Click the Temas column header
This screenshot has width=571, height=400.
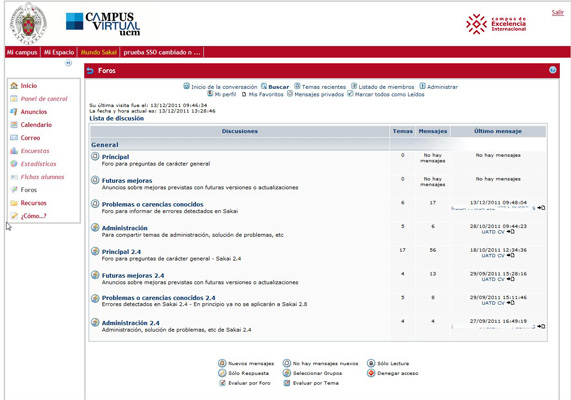coord(403,131)
